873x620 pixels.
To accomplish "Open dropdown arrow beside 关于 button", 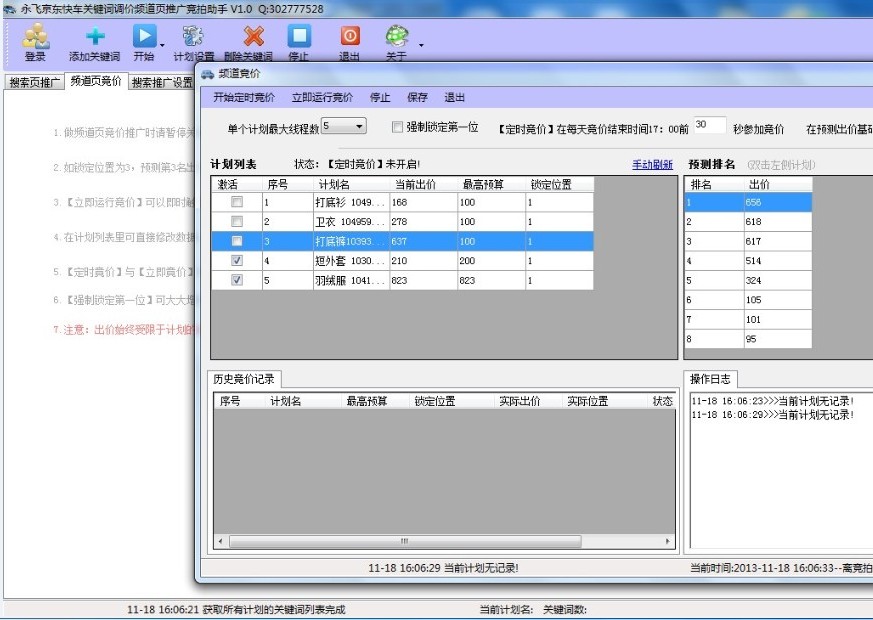I will click(421, 45).
